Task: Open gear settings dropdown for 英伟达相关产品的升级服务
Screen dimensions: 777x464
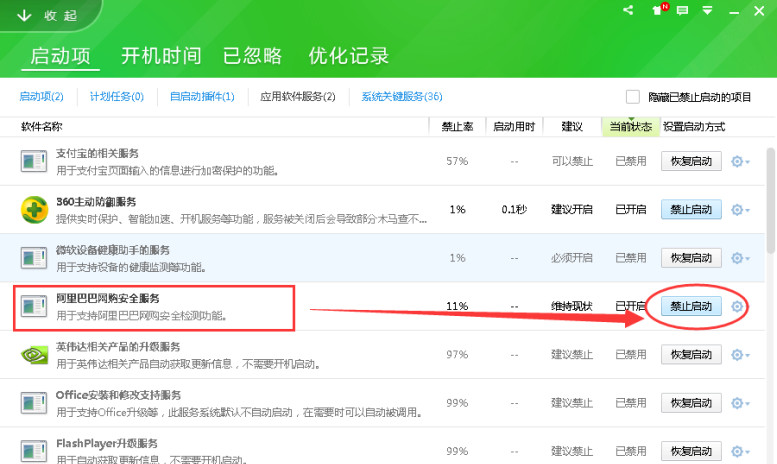Action: pos(740,354)
